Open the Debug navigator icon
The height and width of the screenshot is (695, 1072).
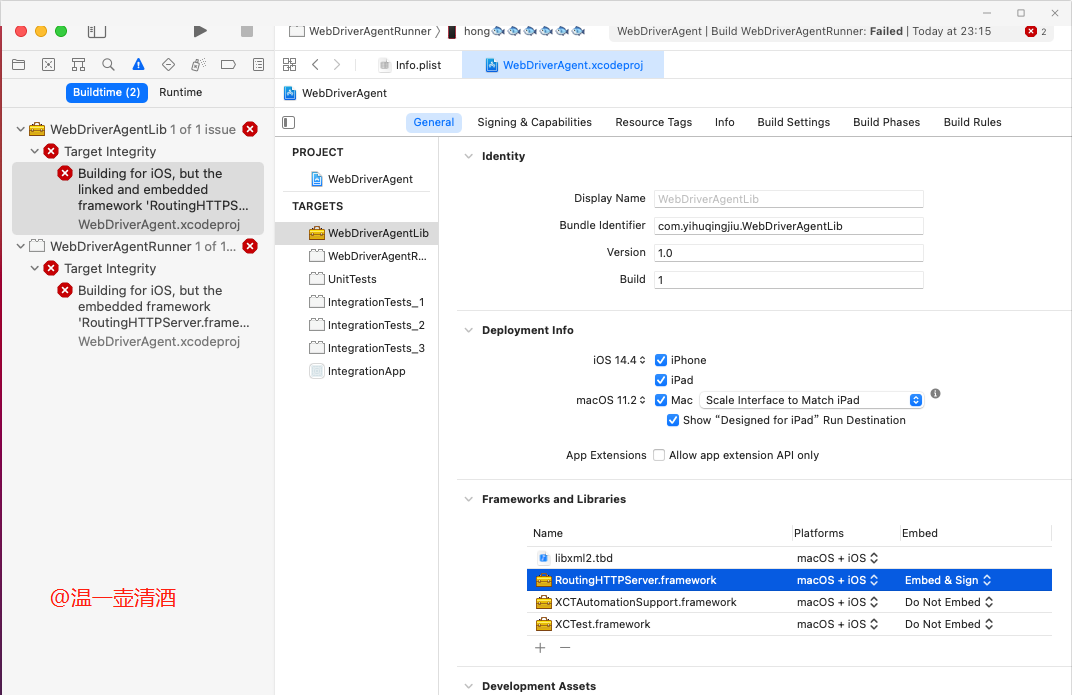[x=198, y=65]
